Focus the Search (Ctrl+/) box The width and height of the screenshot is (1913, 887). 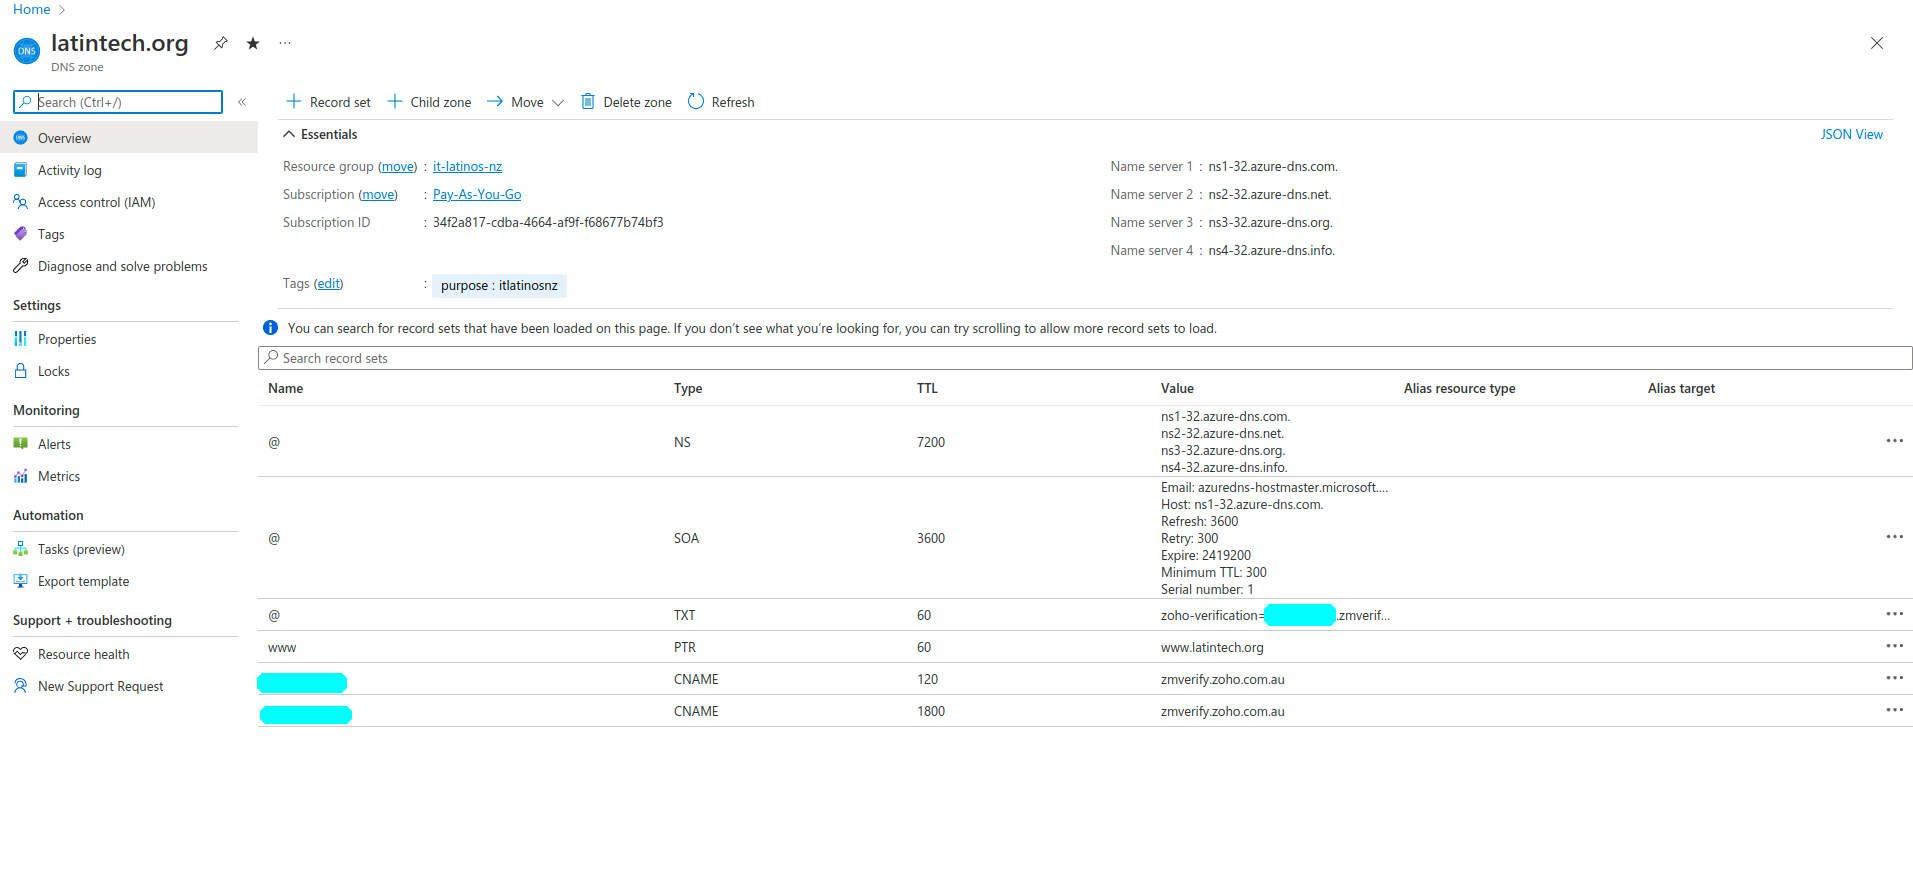click(118, 102)
